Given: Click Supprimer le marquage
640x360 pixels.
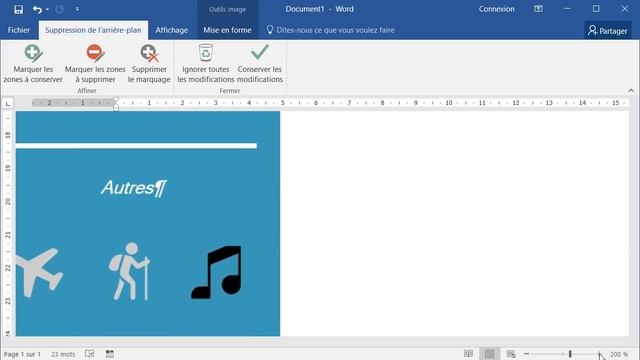Looking at the screenshot, I should click(x=149, y=64).
